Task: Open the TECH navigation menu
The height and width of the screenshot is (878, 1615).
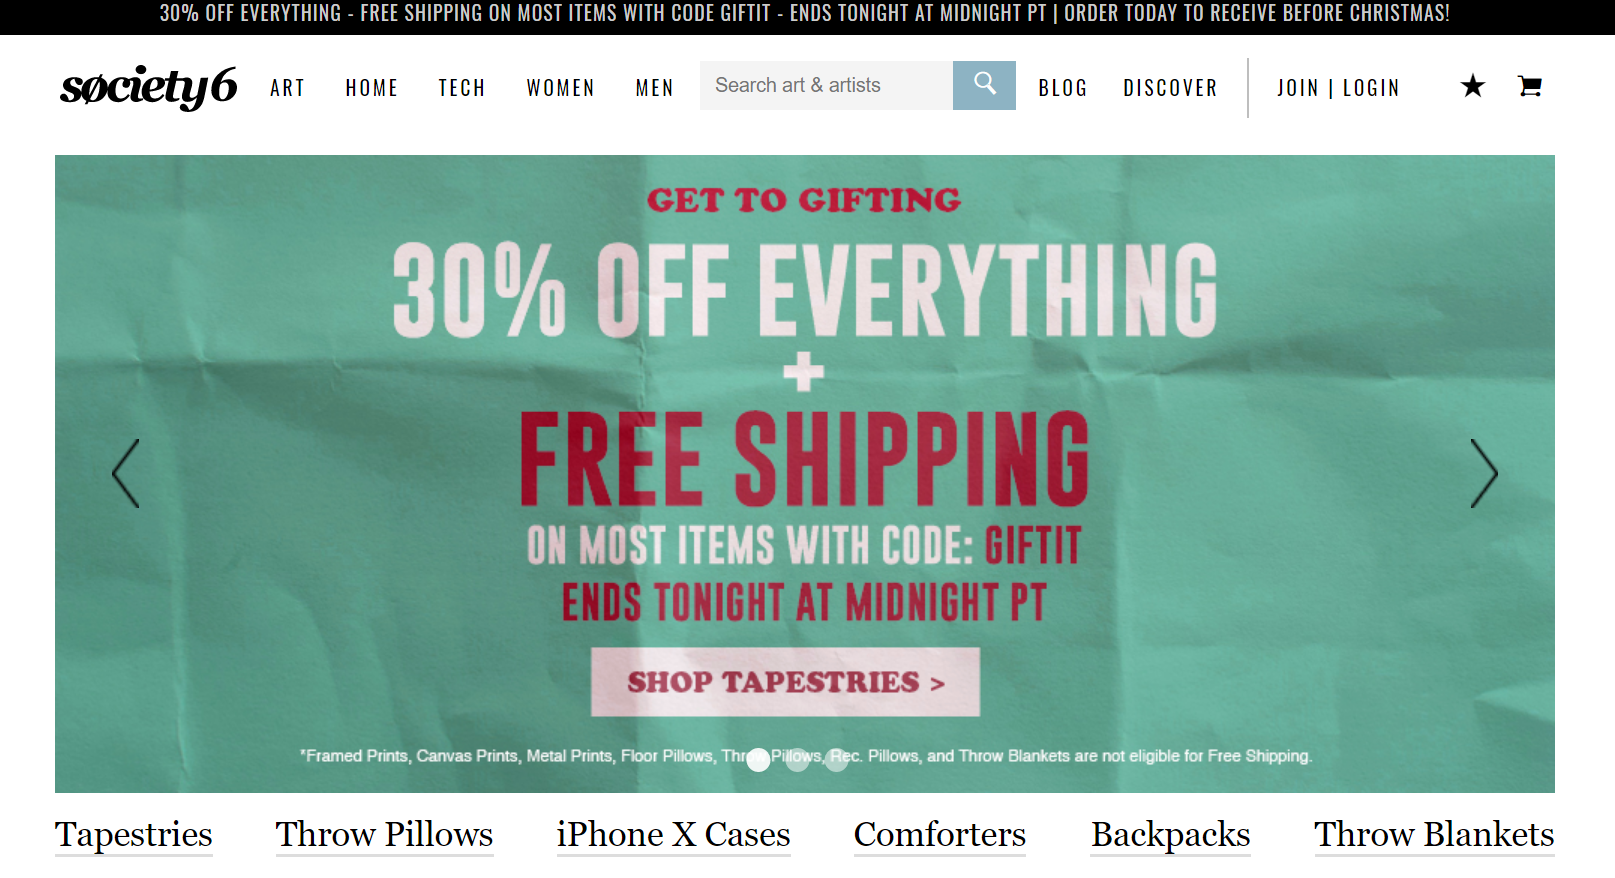Action: click(462, 88)
